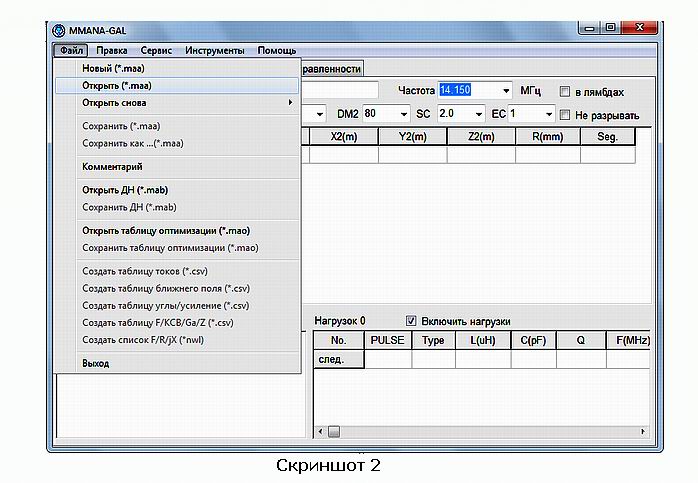Select Открыть (*.maa) menu entry
Viewport: 698px width, 483px height.
coord(177,85)
